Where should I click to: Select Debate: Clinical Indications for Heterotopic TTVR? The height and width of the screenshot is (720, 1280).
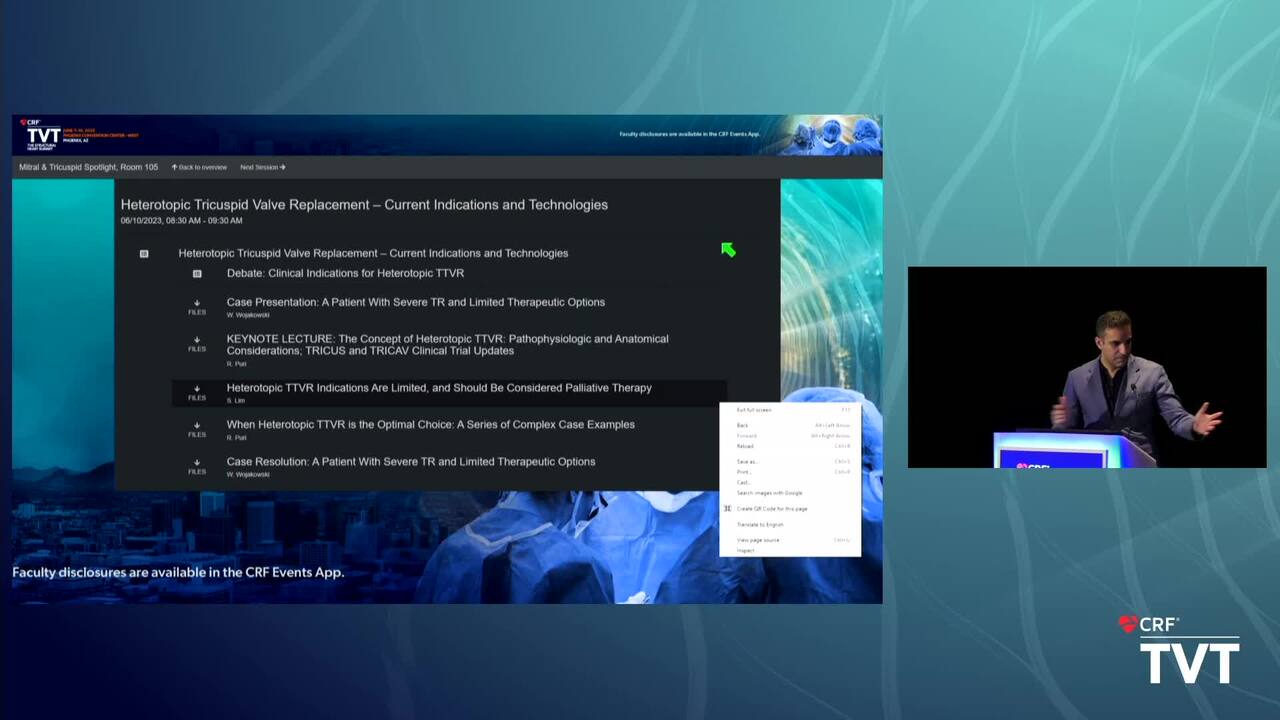[x=346, y=273]
